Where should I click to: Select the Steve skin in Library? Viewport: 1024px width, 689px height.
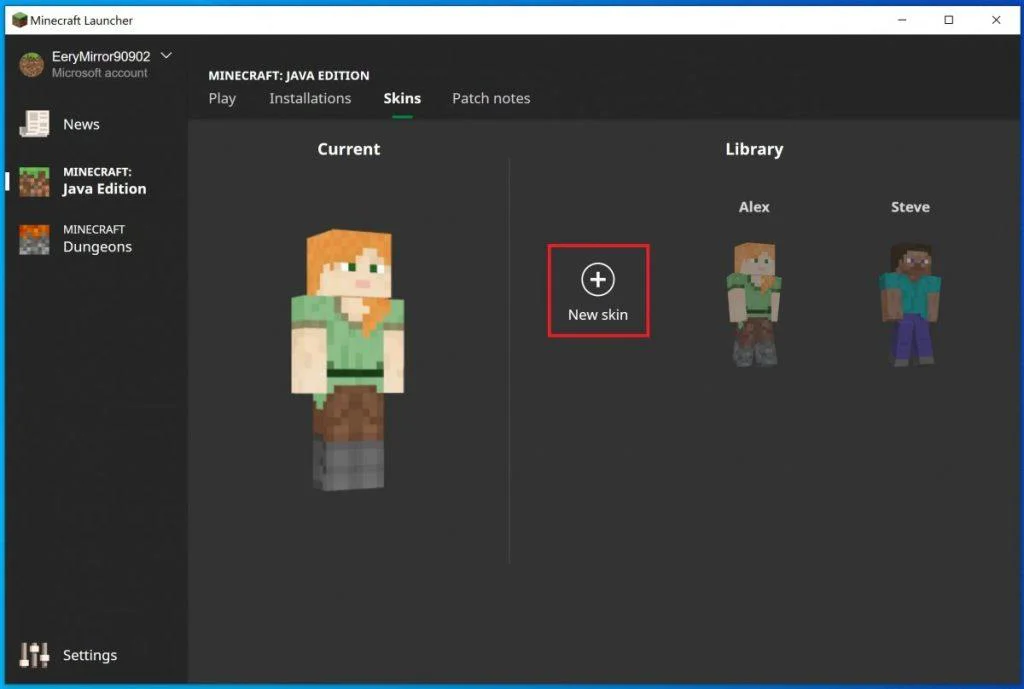910,304
